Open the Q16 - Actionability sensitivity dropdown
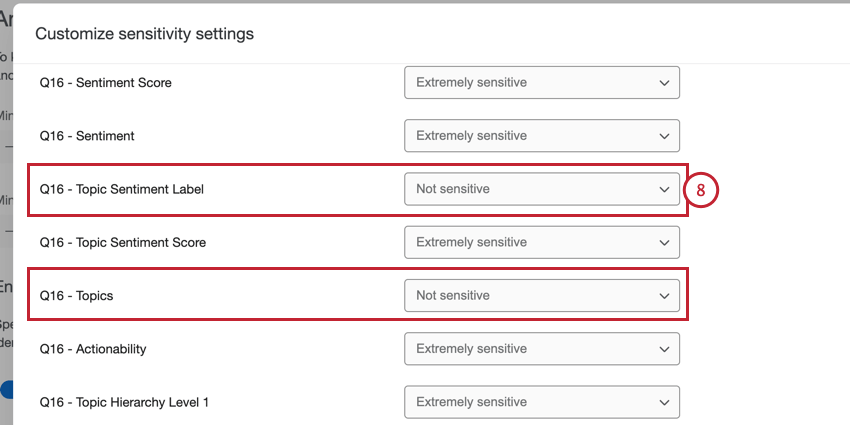The width and height of the screenshot is (850, 425). pyautogui.click(x=541, y=349)
